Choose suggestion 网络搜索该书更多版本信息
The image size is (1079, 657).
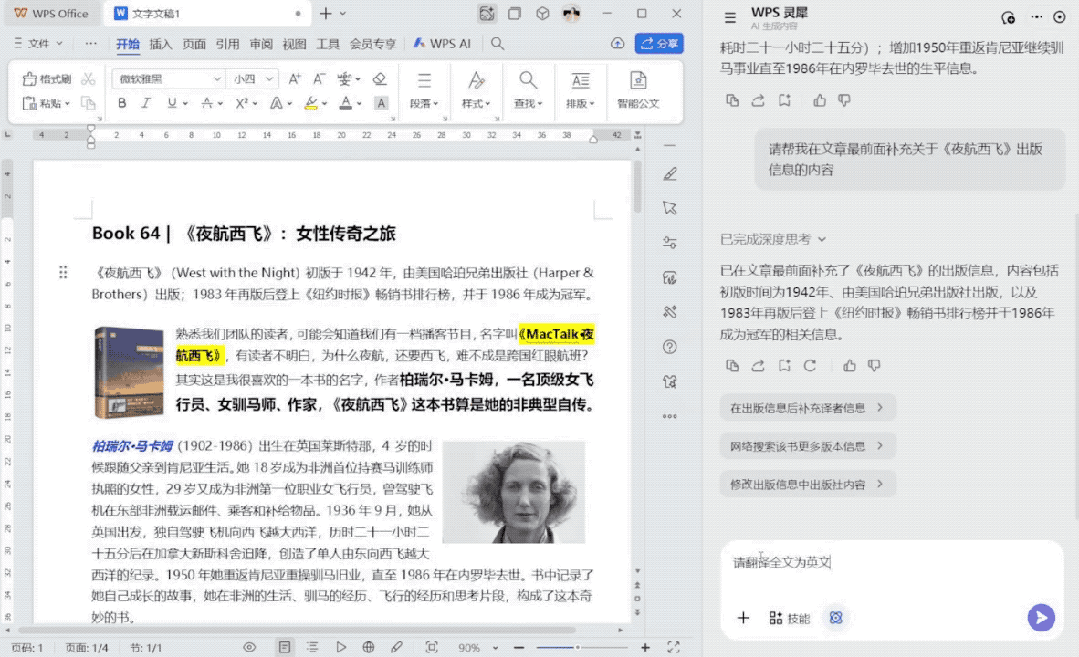pyautogui.click(x=807, y=446)
